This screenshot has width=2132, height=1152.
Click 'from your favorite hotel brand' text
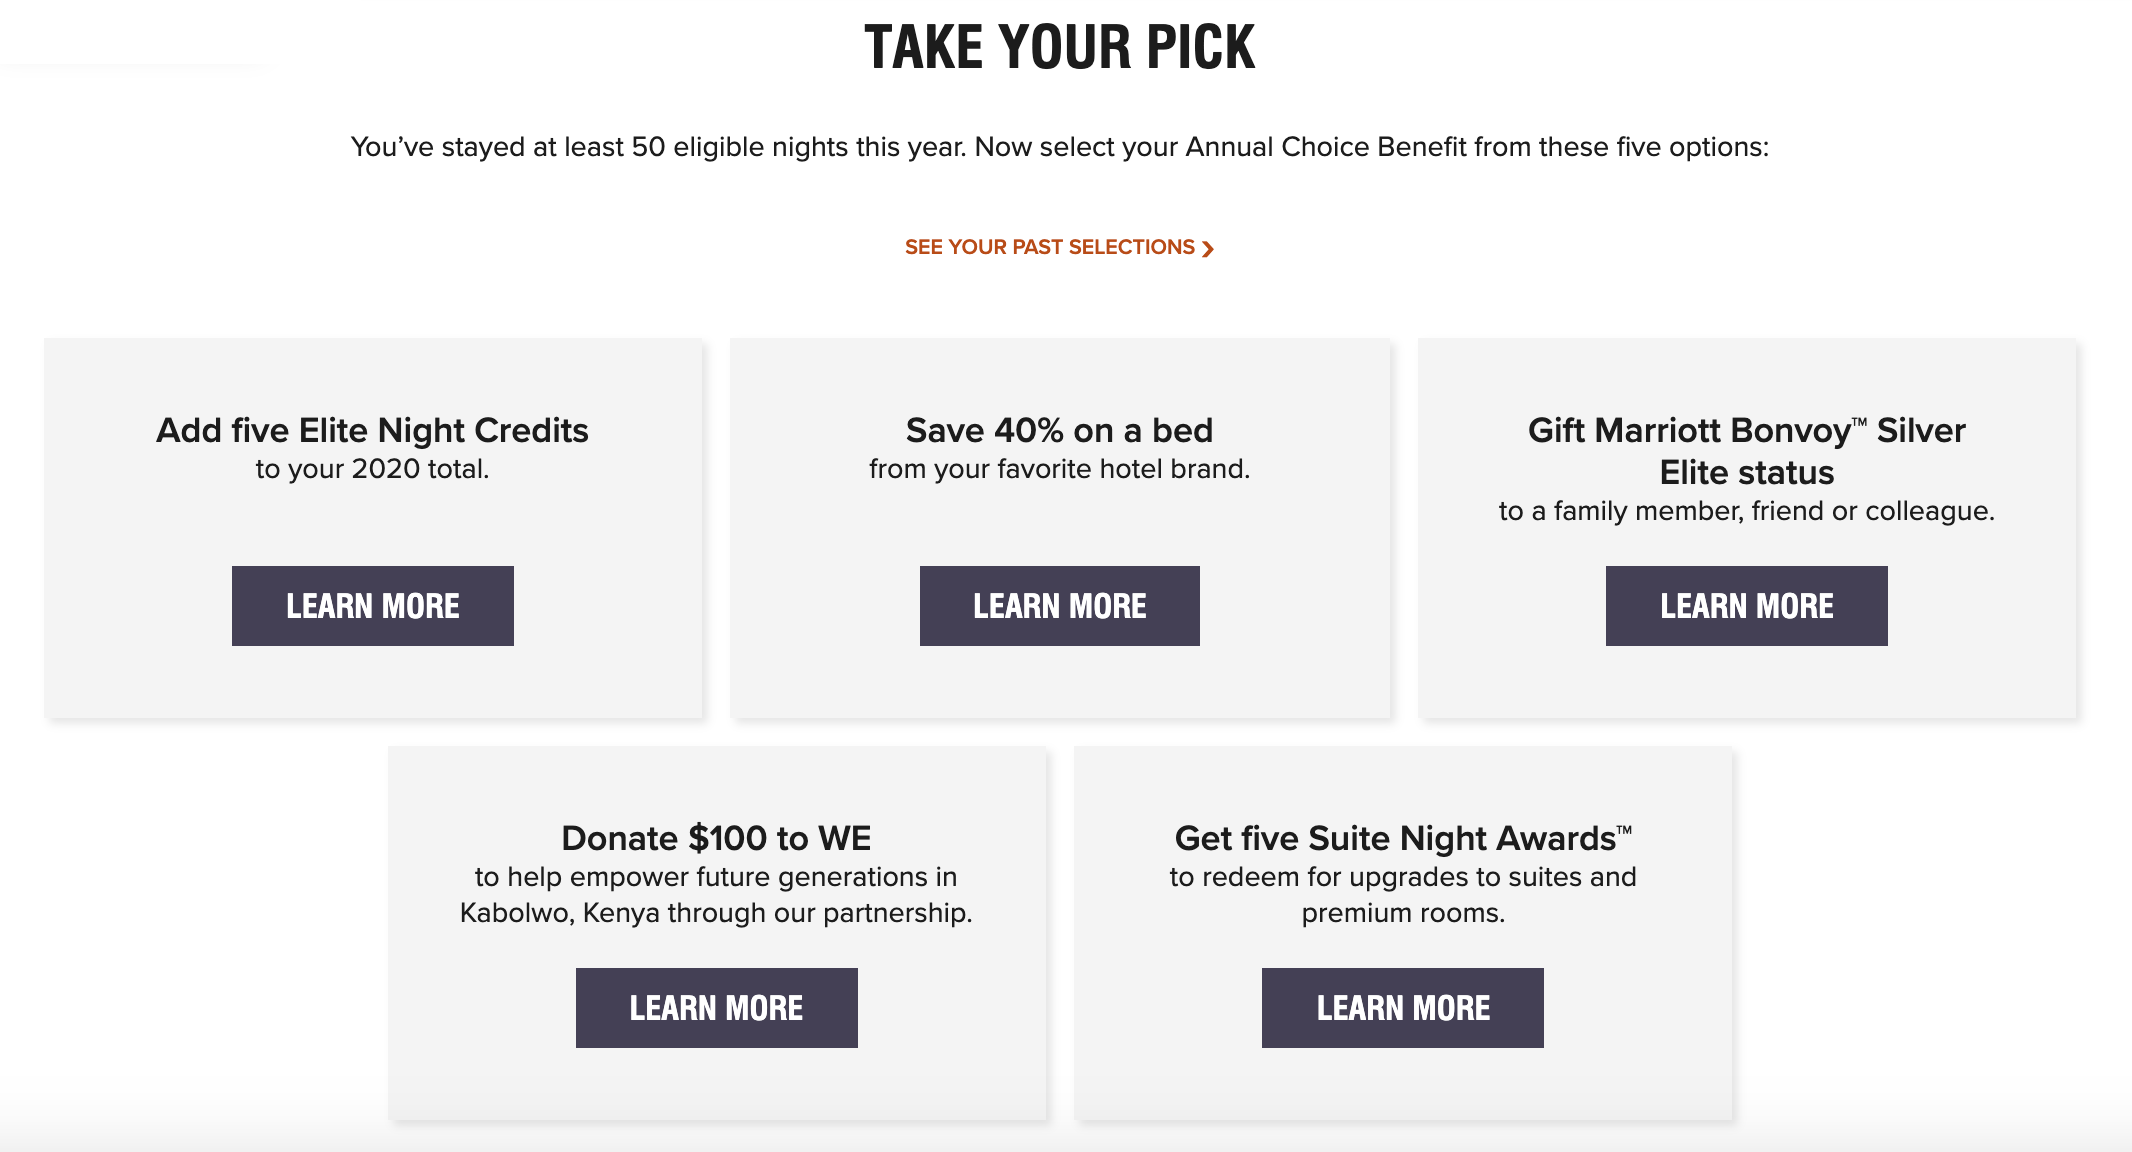point(1059,469)
